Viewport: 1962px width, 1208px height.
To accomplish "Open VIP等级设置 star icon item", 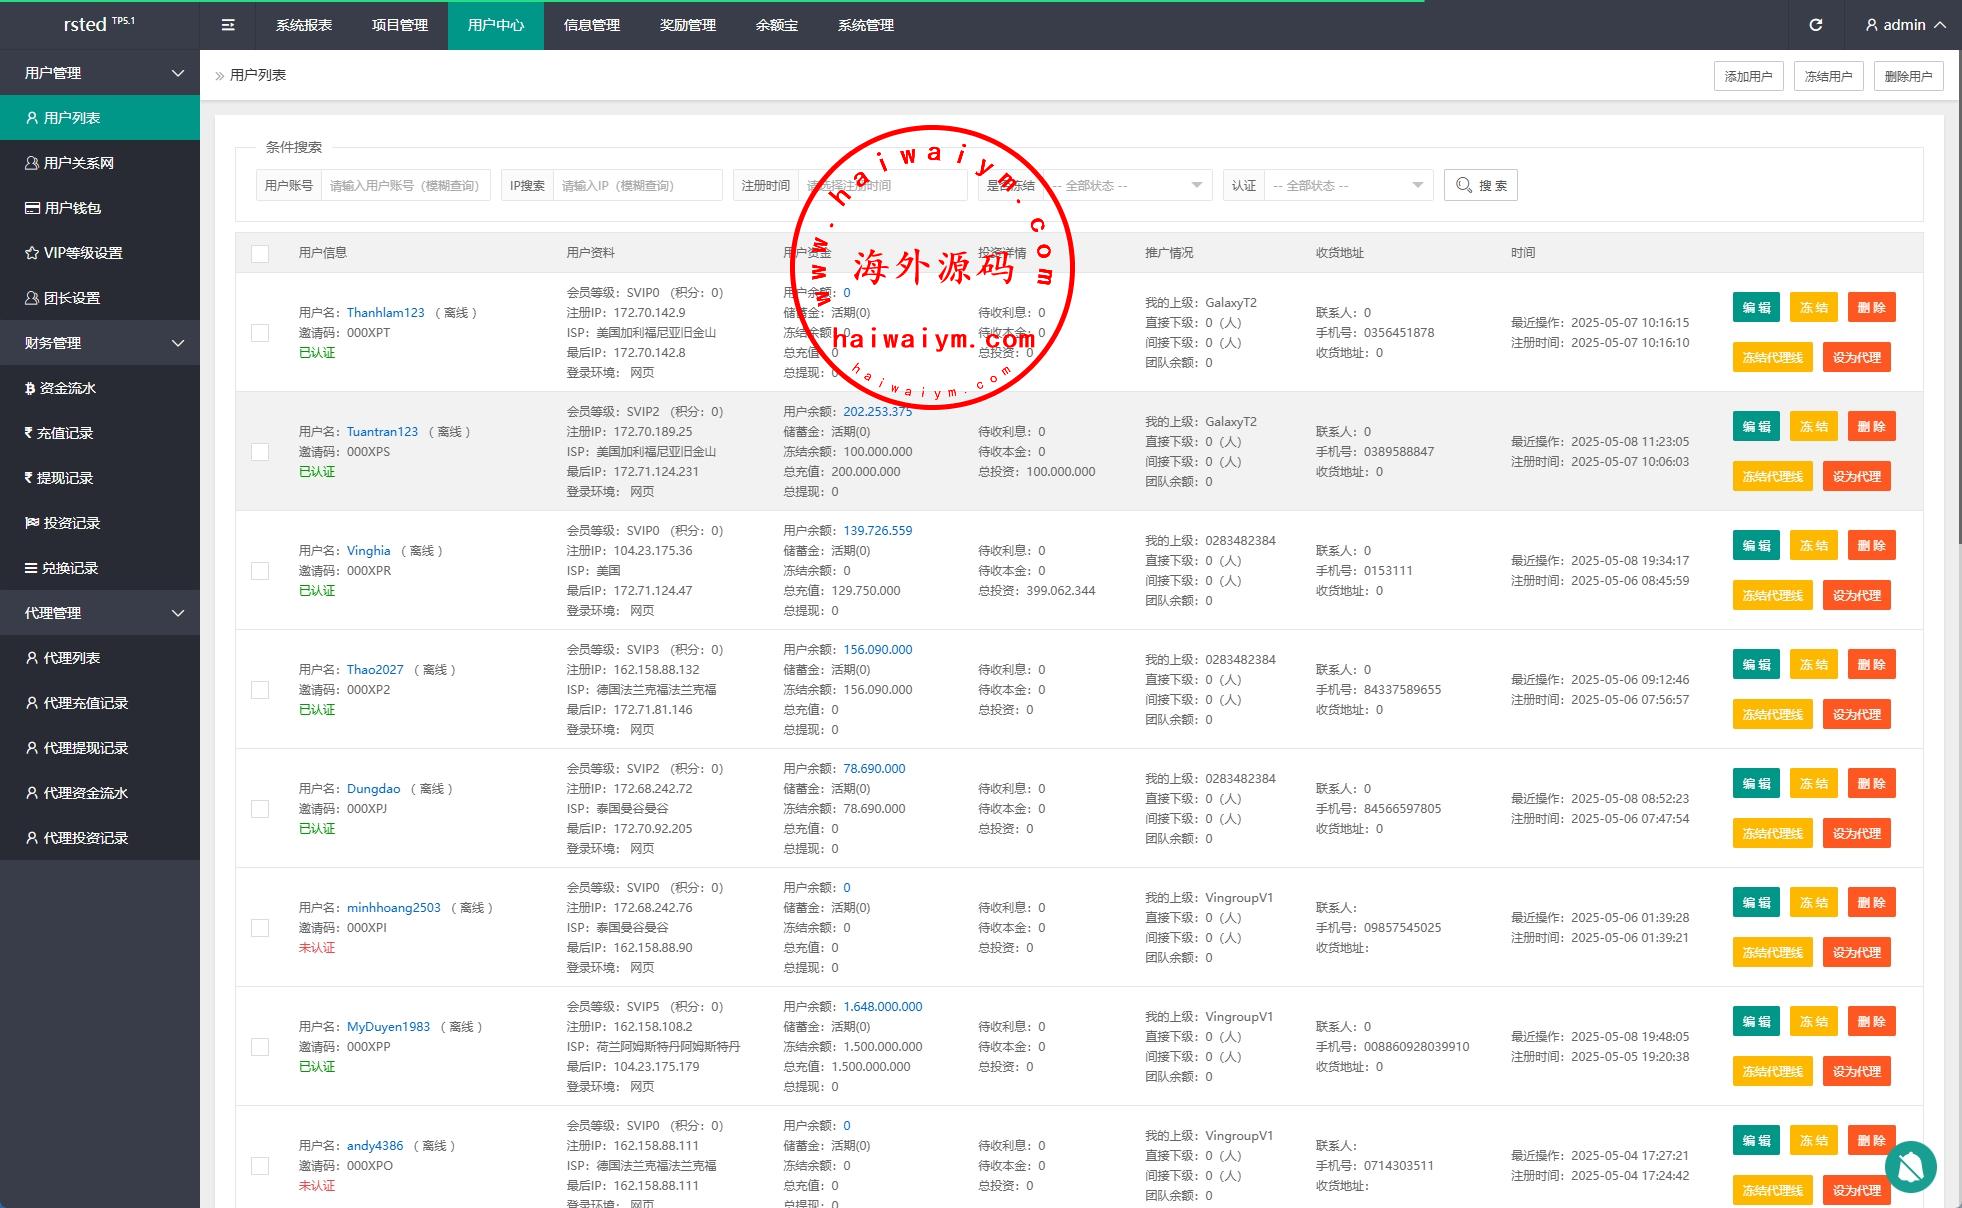I will 82,253.
